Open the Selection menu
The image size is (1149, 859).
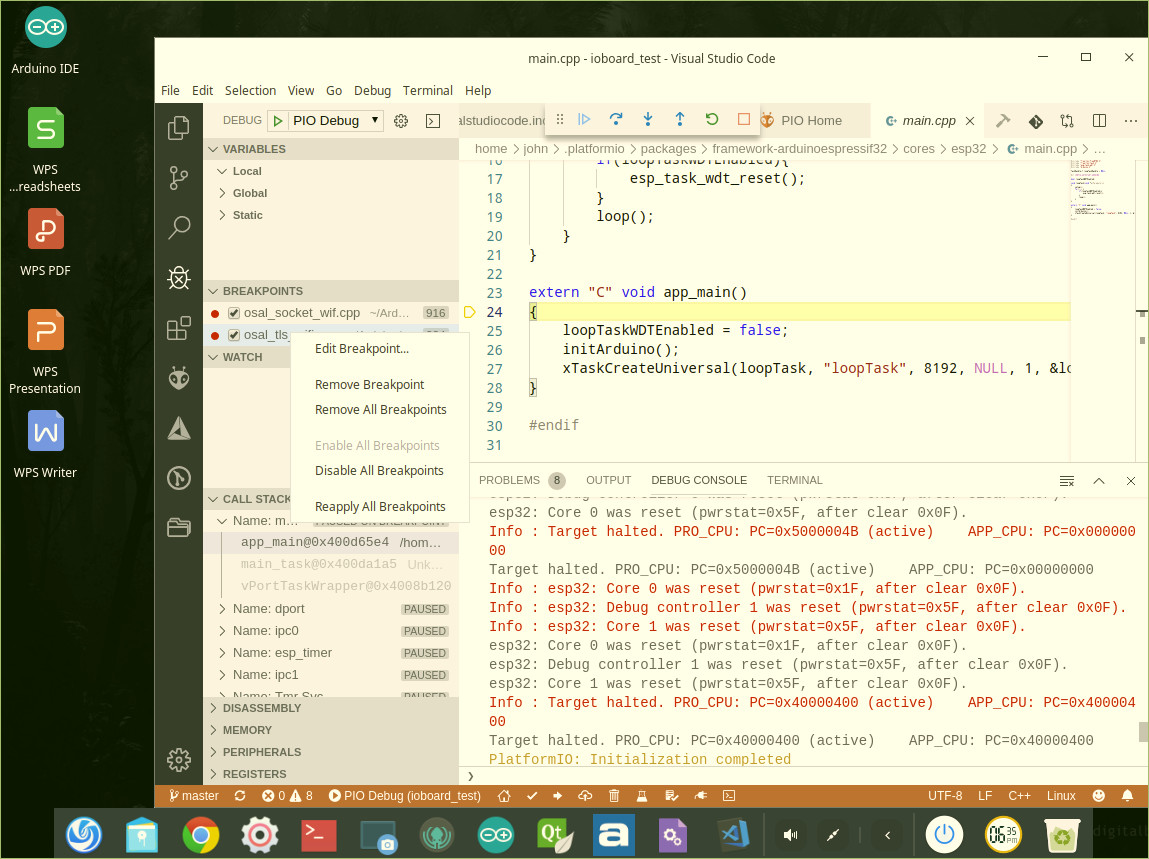pos(250,90)
